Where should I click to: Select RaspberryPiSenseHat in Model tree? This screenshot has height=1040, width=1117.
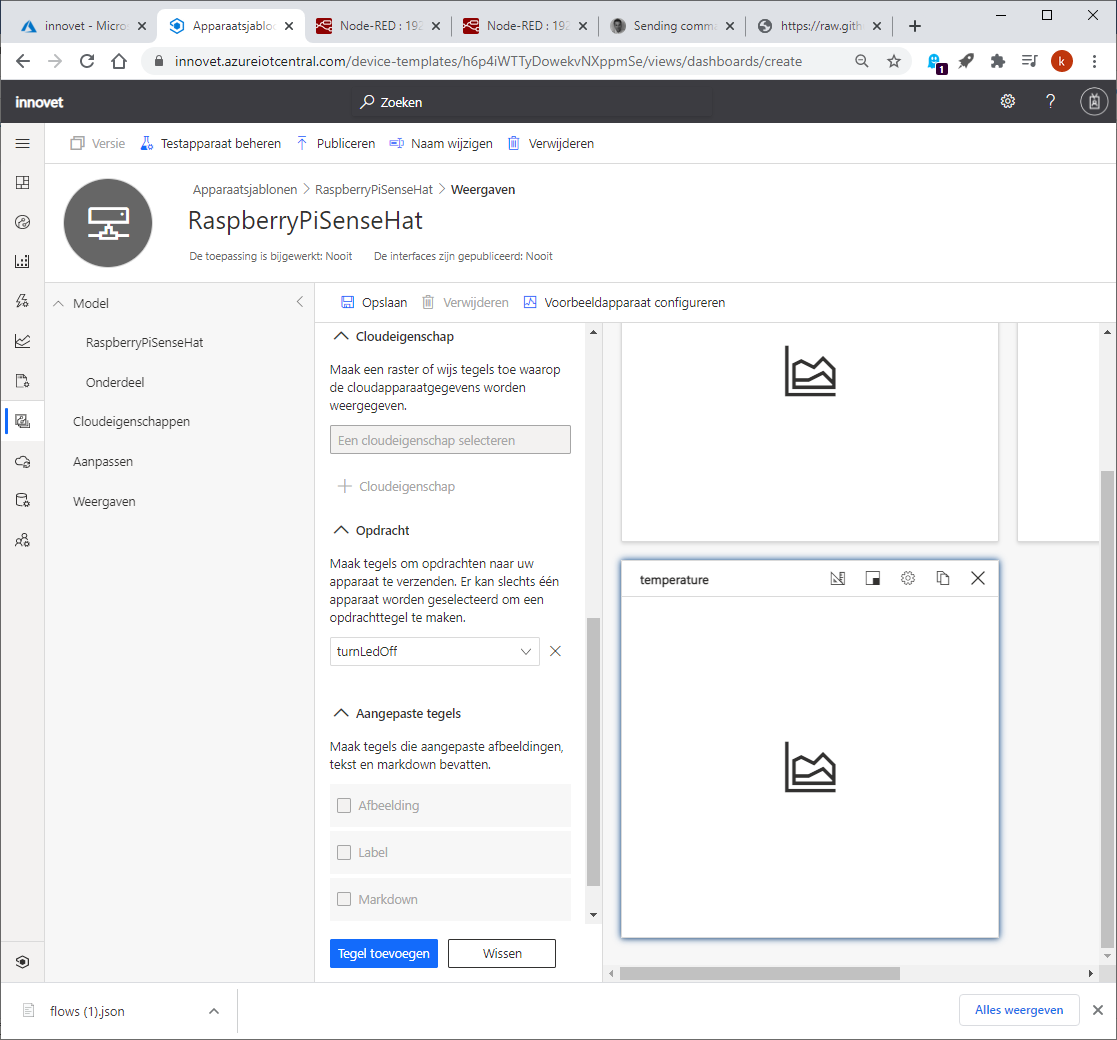pos(145,343)
